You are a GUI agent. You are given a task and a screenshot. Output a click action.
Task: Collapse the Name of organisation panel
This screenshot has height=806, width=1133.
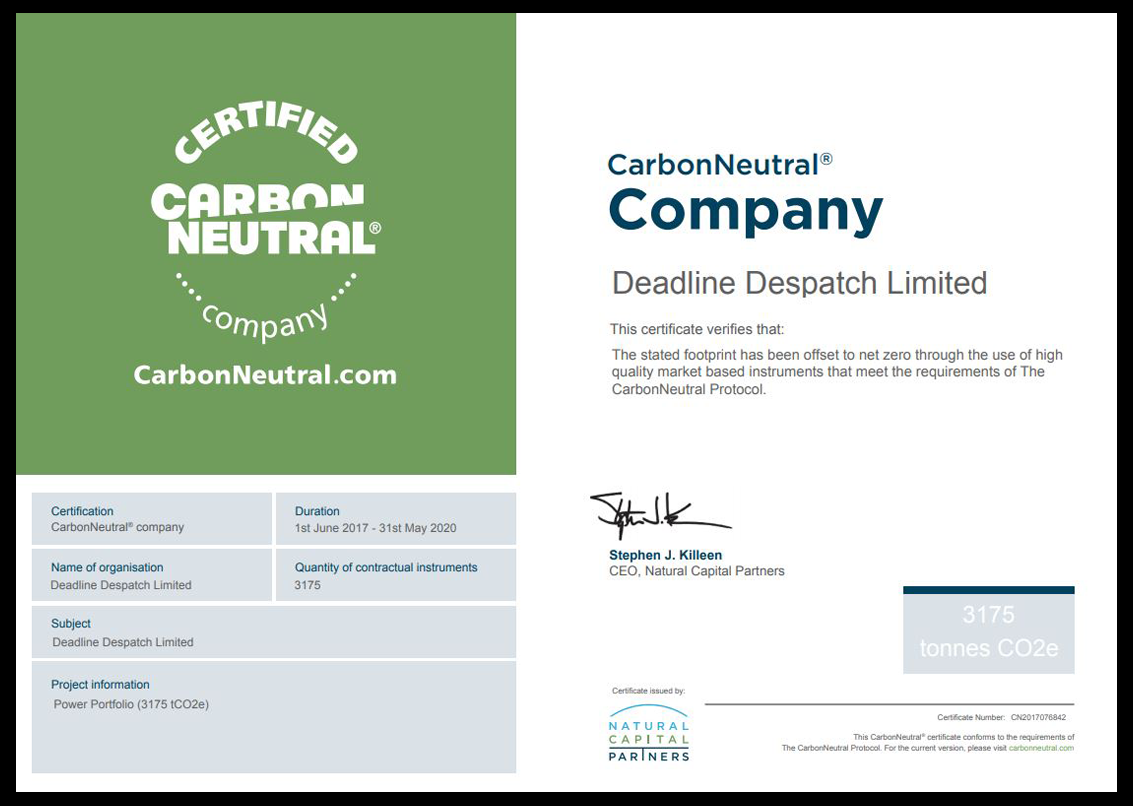point(150,574)
